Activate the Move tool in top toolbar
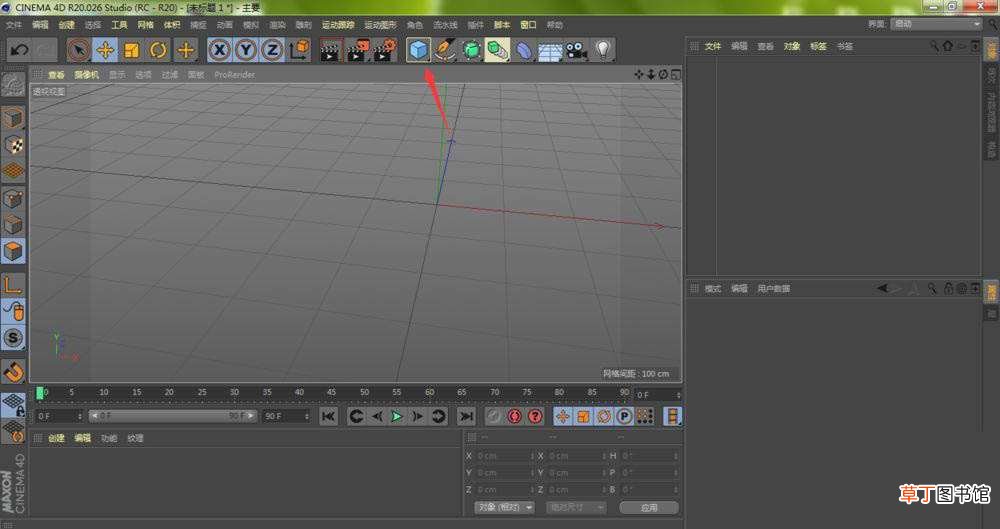The width and height of the screenshot is (1000, 529). click(x=105, y=50)
